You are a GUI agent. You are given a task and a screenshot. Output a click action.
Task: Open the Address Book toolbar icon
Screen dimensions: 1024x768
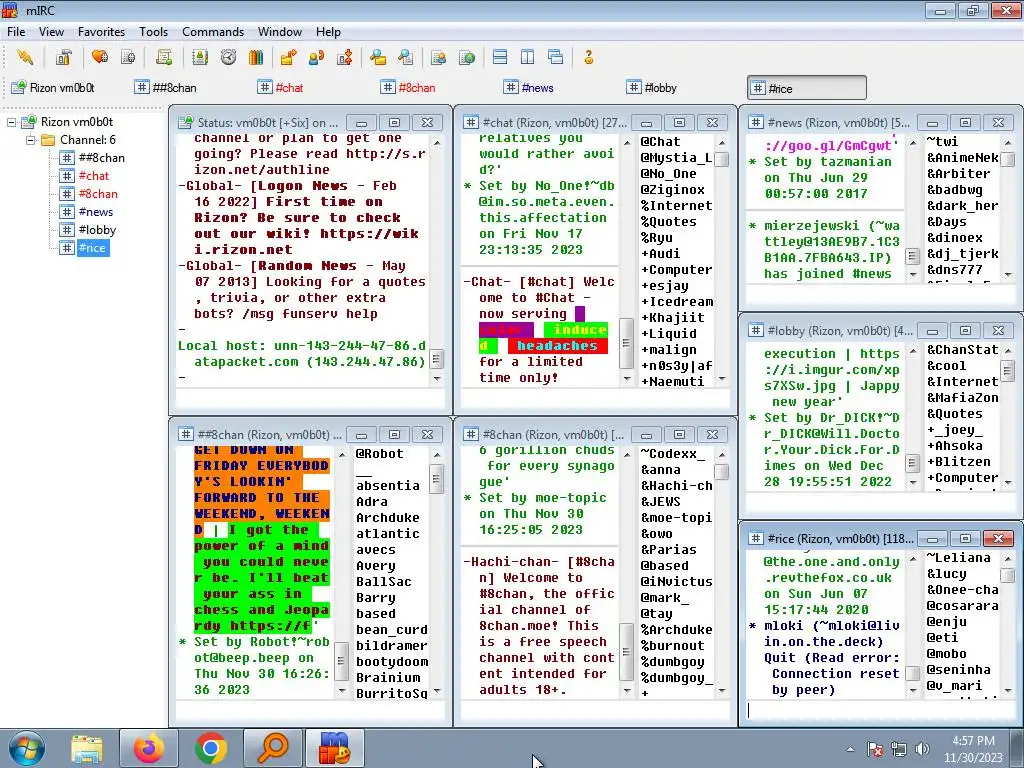tap(200, 57)
